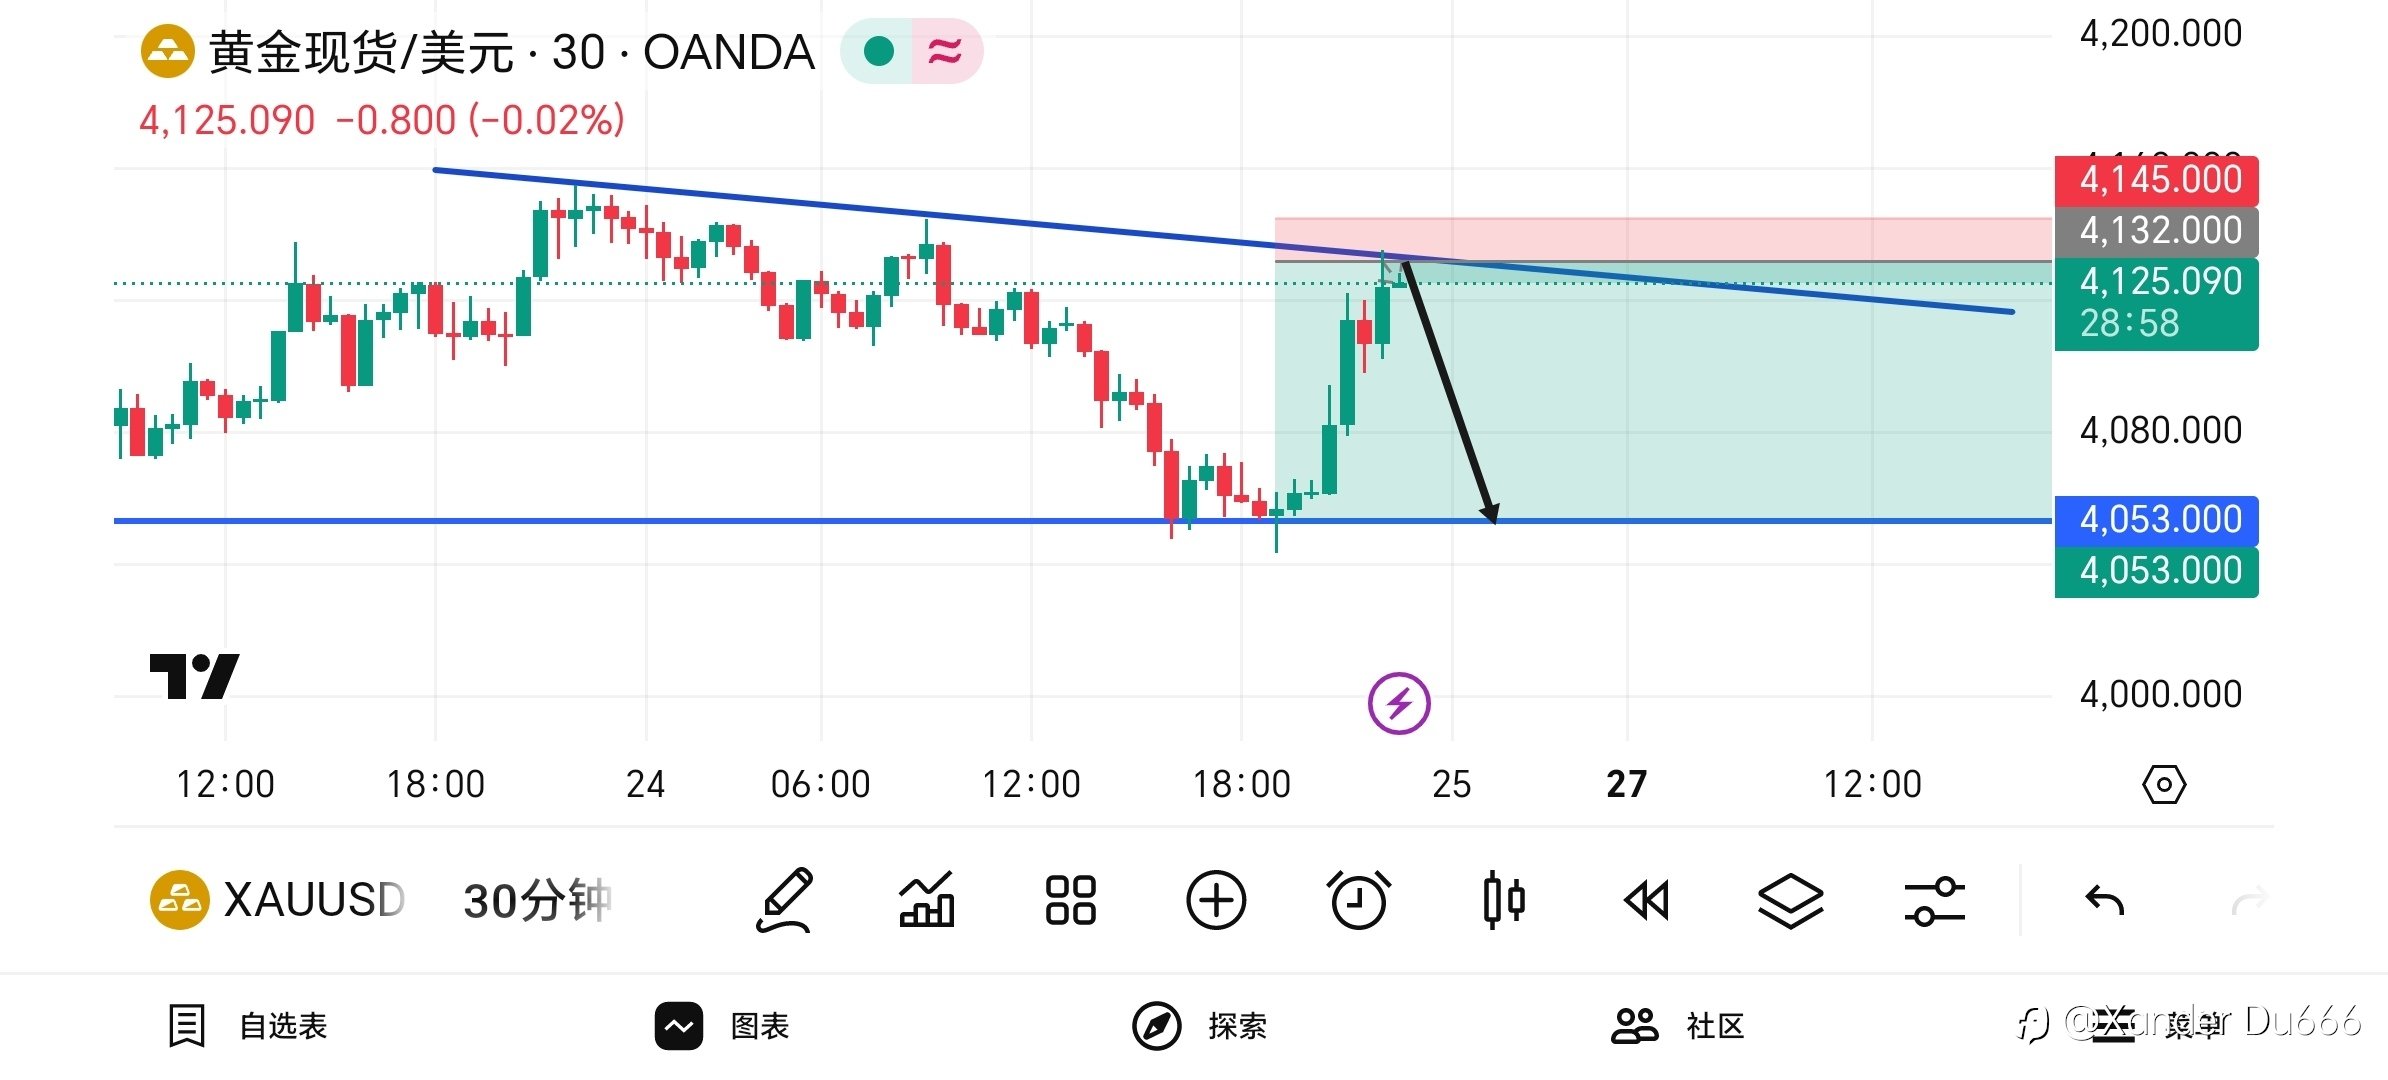Open the indicators chart icon
The width and height of the screenshot is (2388, 1080).
click(927, 900)
